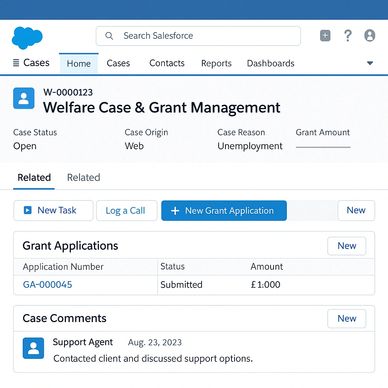The width and height of the screenshot is (388, 388).
Task: Open the Dashboards tab
Action: coord(271,63)
